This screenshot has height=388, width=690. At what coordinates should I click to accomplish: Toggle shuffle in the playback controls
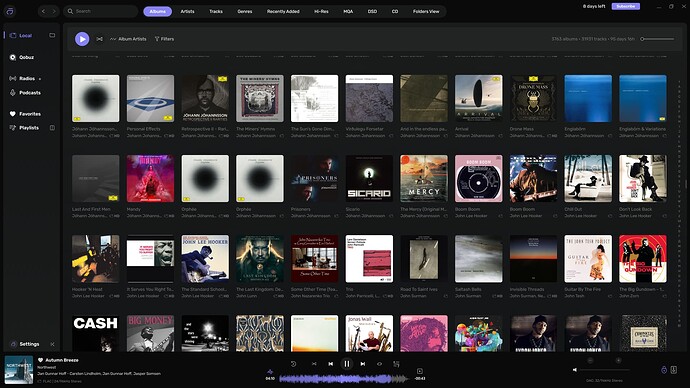coord(314,364)
